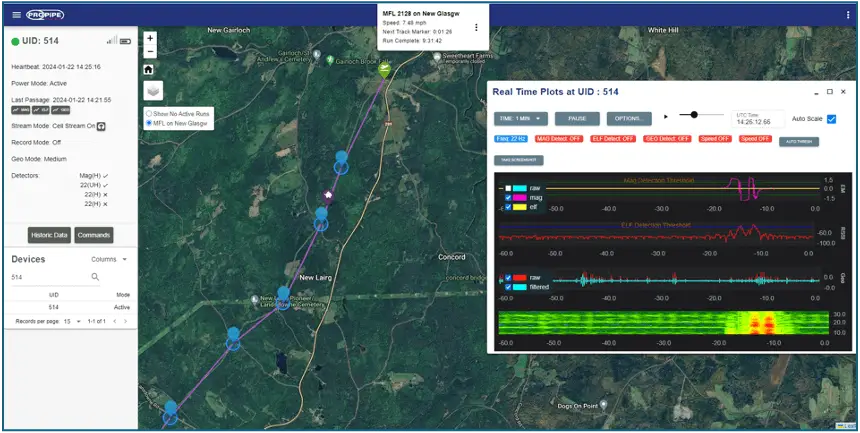Click the UID column header
This screenshot has height=433, width=860.
coord(53,296)
